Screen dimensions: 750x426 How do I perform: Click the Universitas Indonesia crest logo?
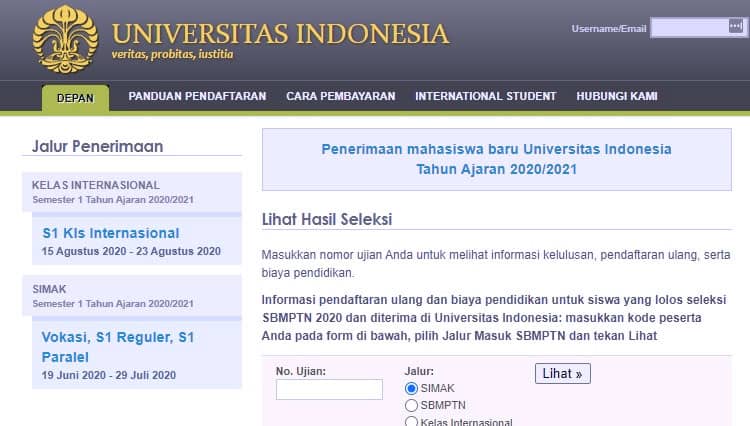(x=66, y=40)
